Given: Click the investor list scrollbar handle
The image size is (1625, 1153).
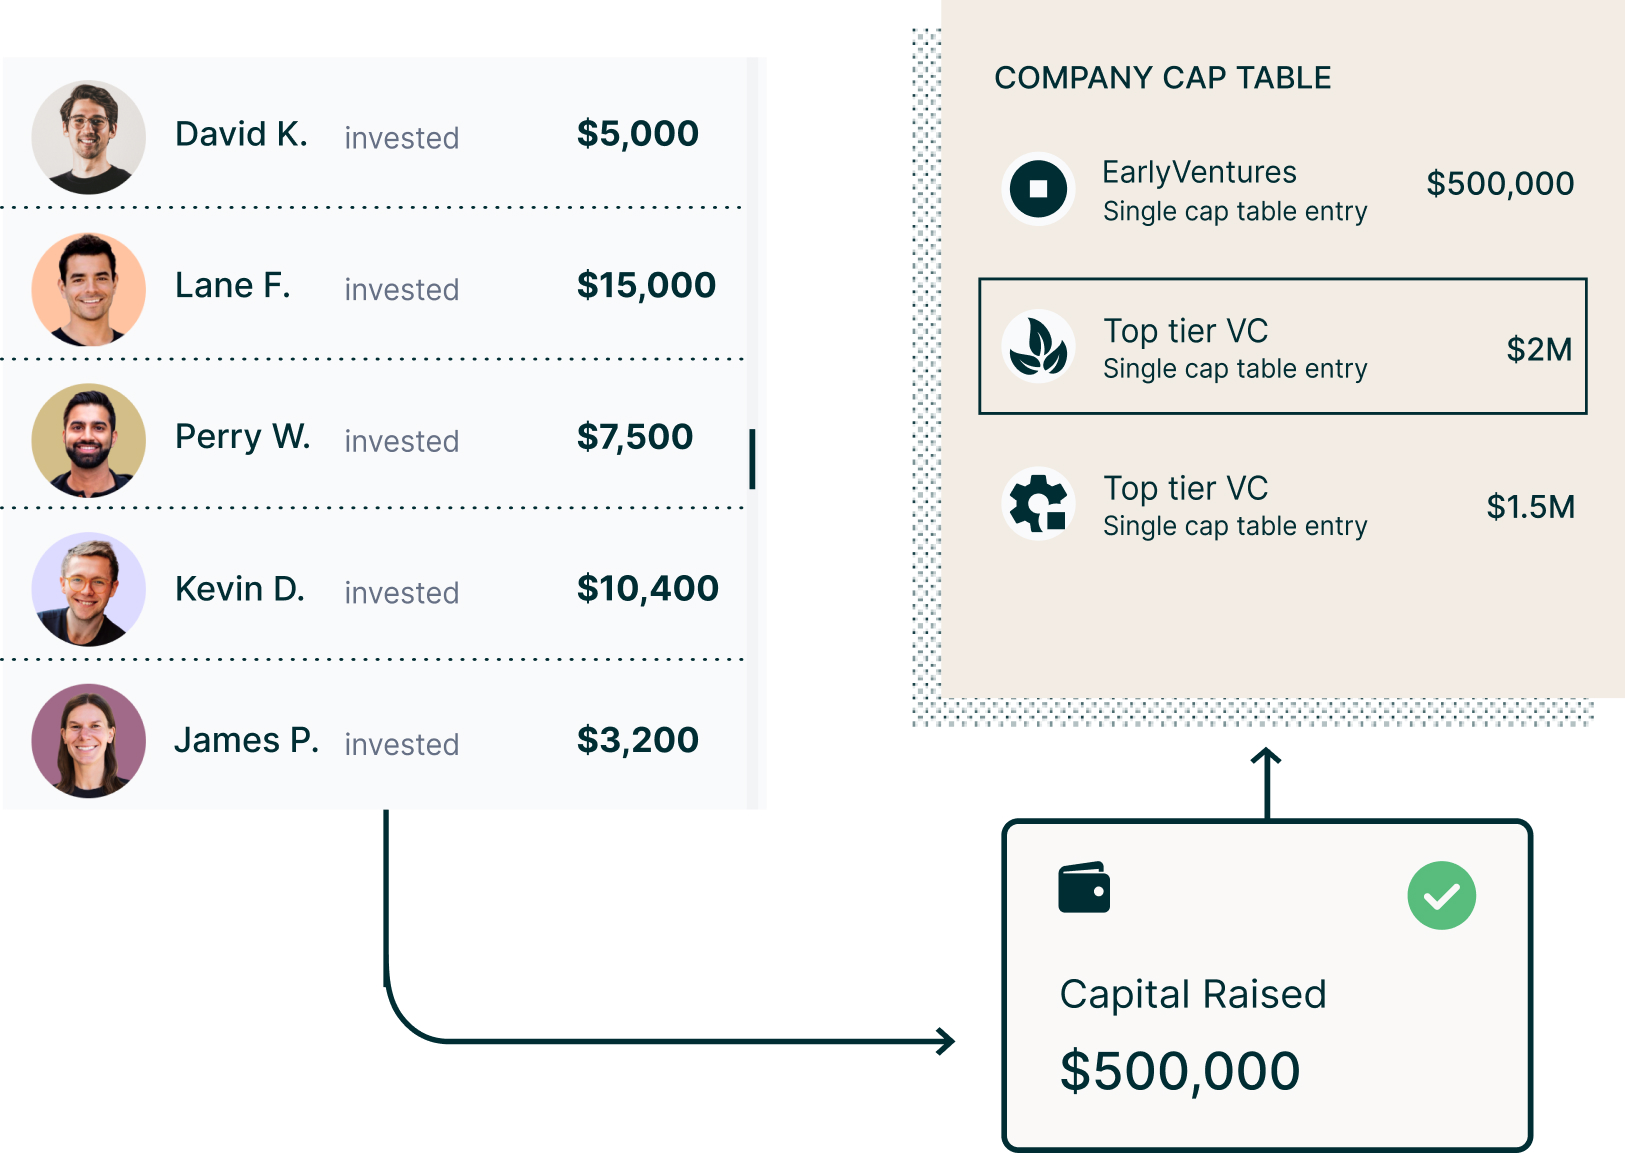Looking at the screenshot, I should click(x=752, y=459).
